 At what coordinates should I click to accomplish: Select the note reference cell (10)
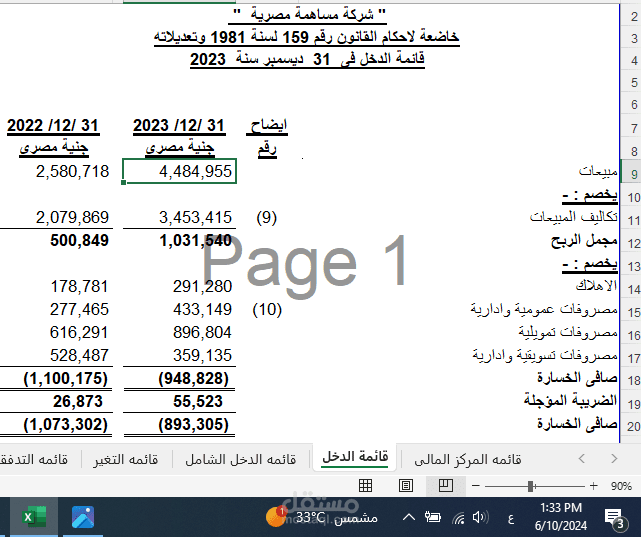point(267,309)
